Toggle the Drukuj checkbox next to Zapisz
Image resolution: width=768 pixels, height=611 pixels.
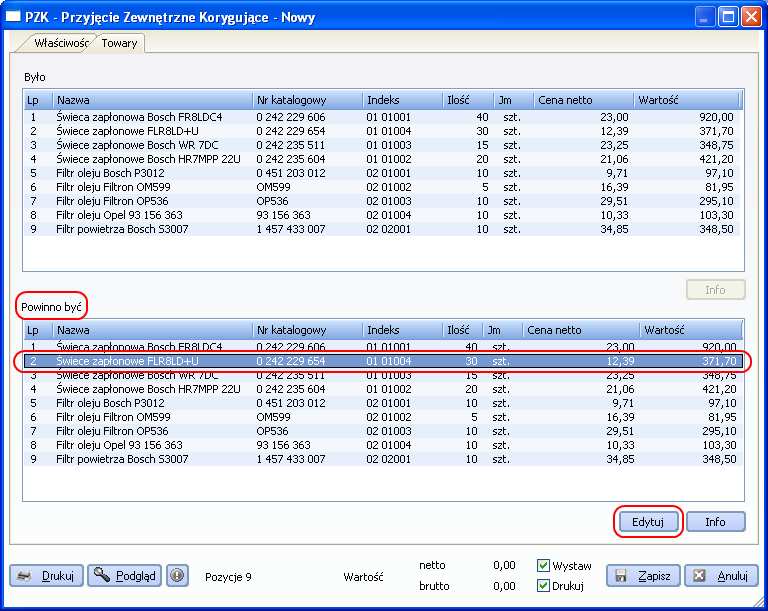(x=543, y=586)
